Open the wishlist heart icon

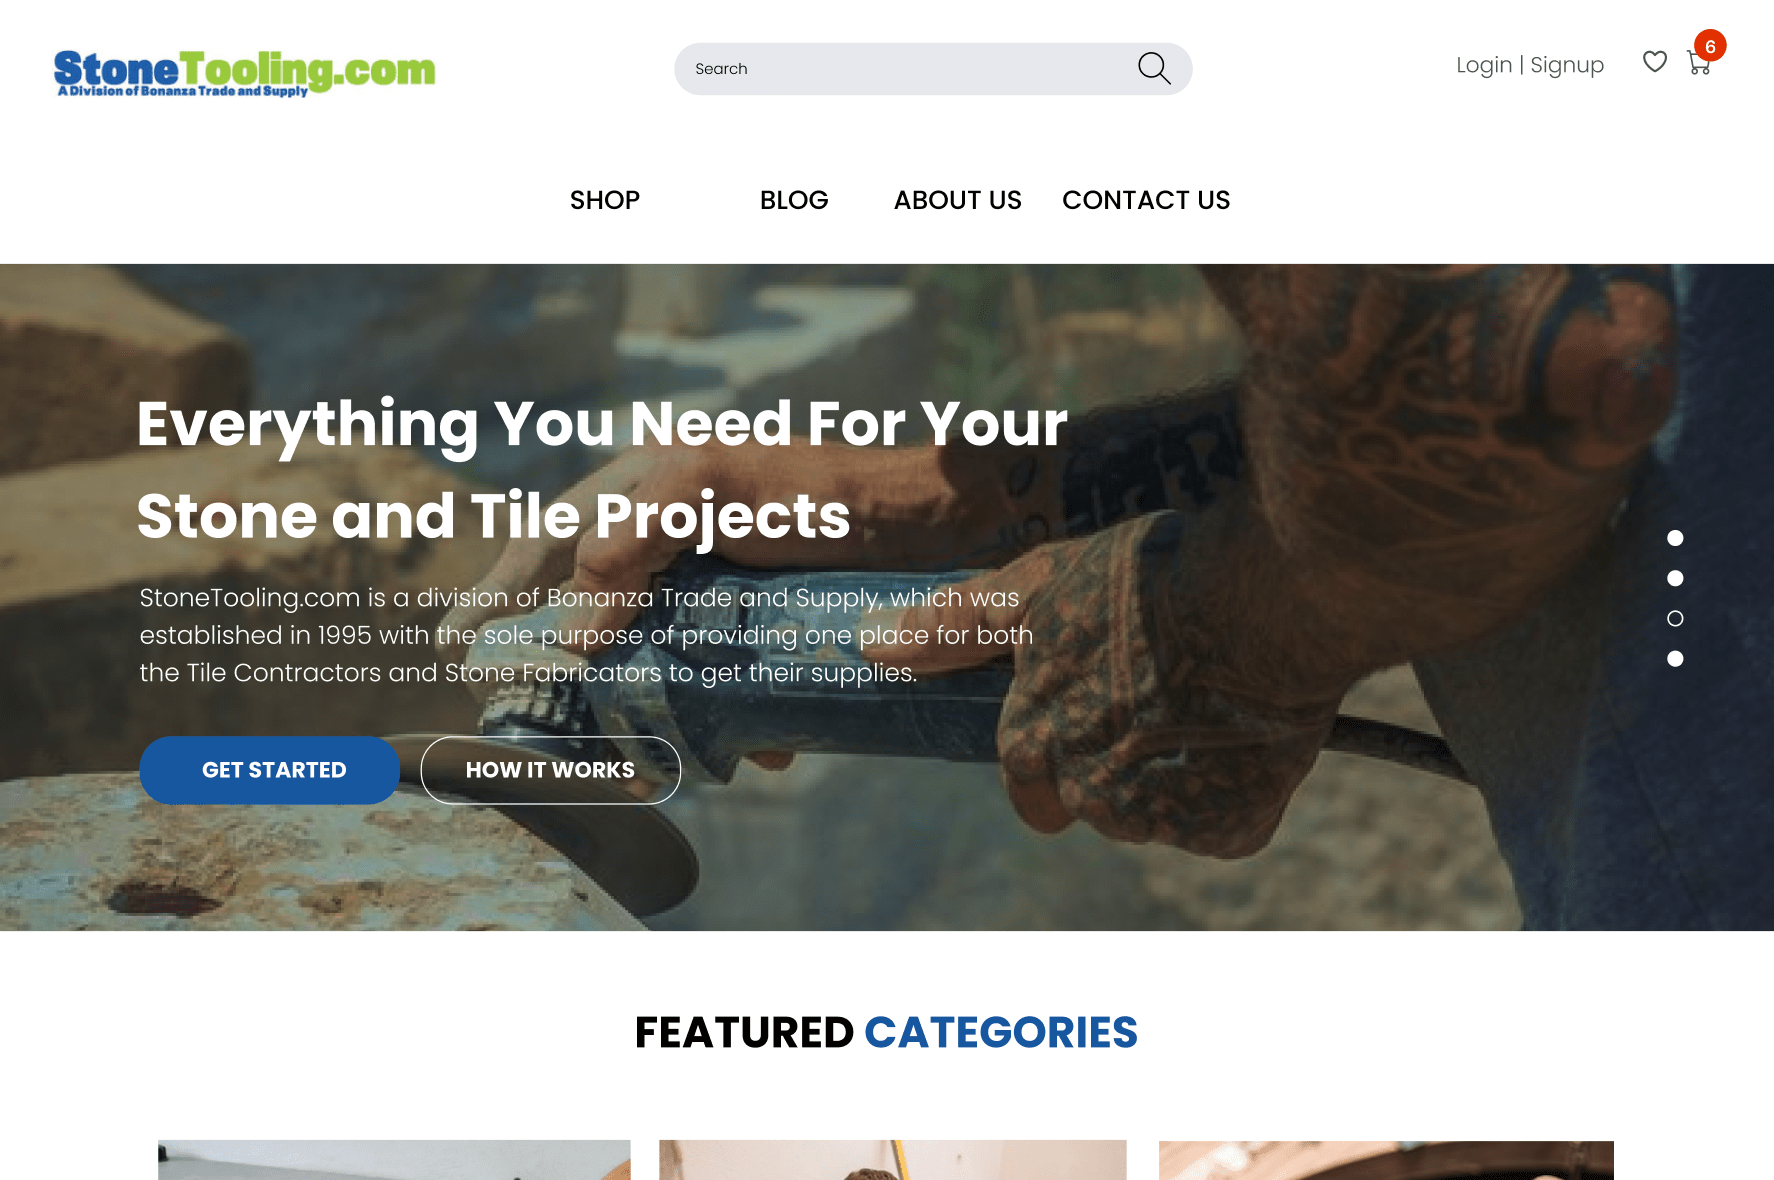tap(1655, 62)
